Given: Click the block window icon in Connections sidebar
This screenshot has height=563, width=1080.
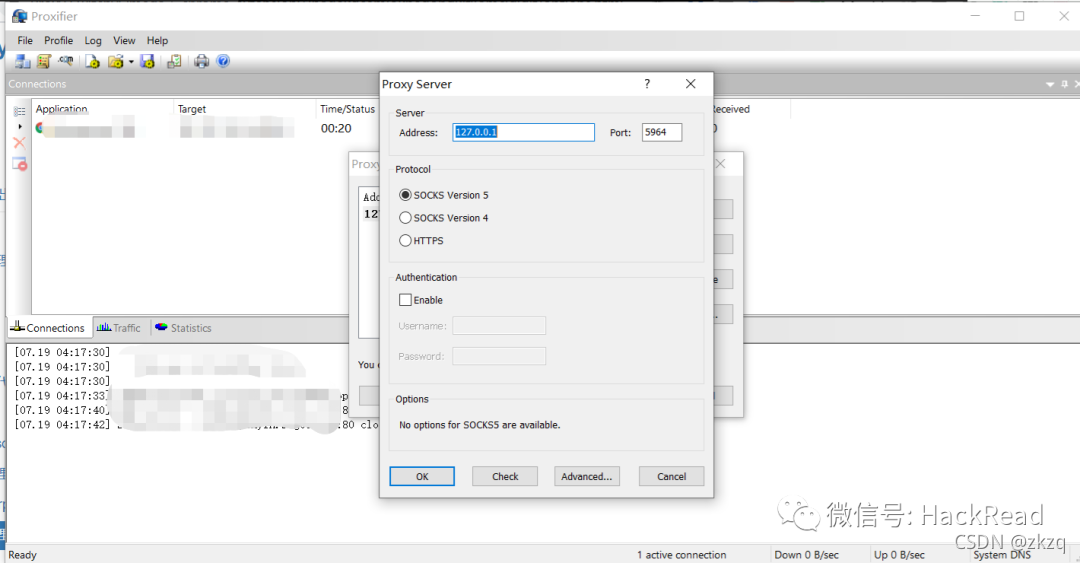Looking at the screenshot, I should [x=19, y=164].
